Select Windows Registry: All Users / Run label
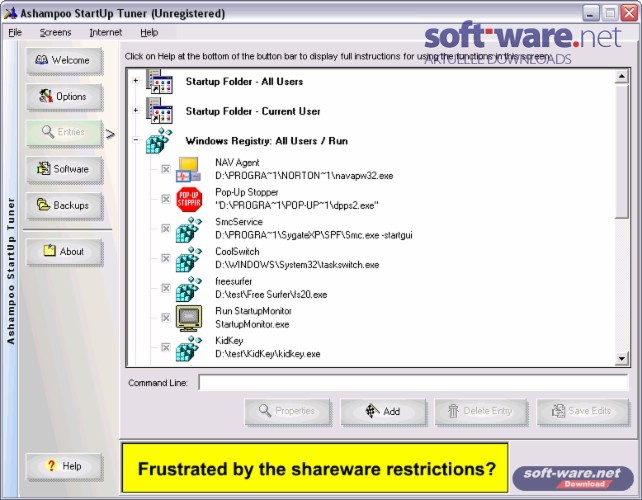 coord(267,141)
